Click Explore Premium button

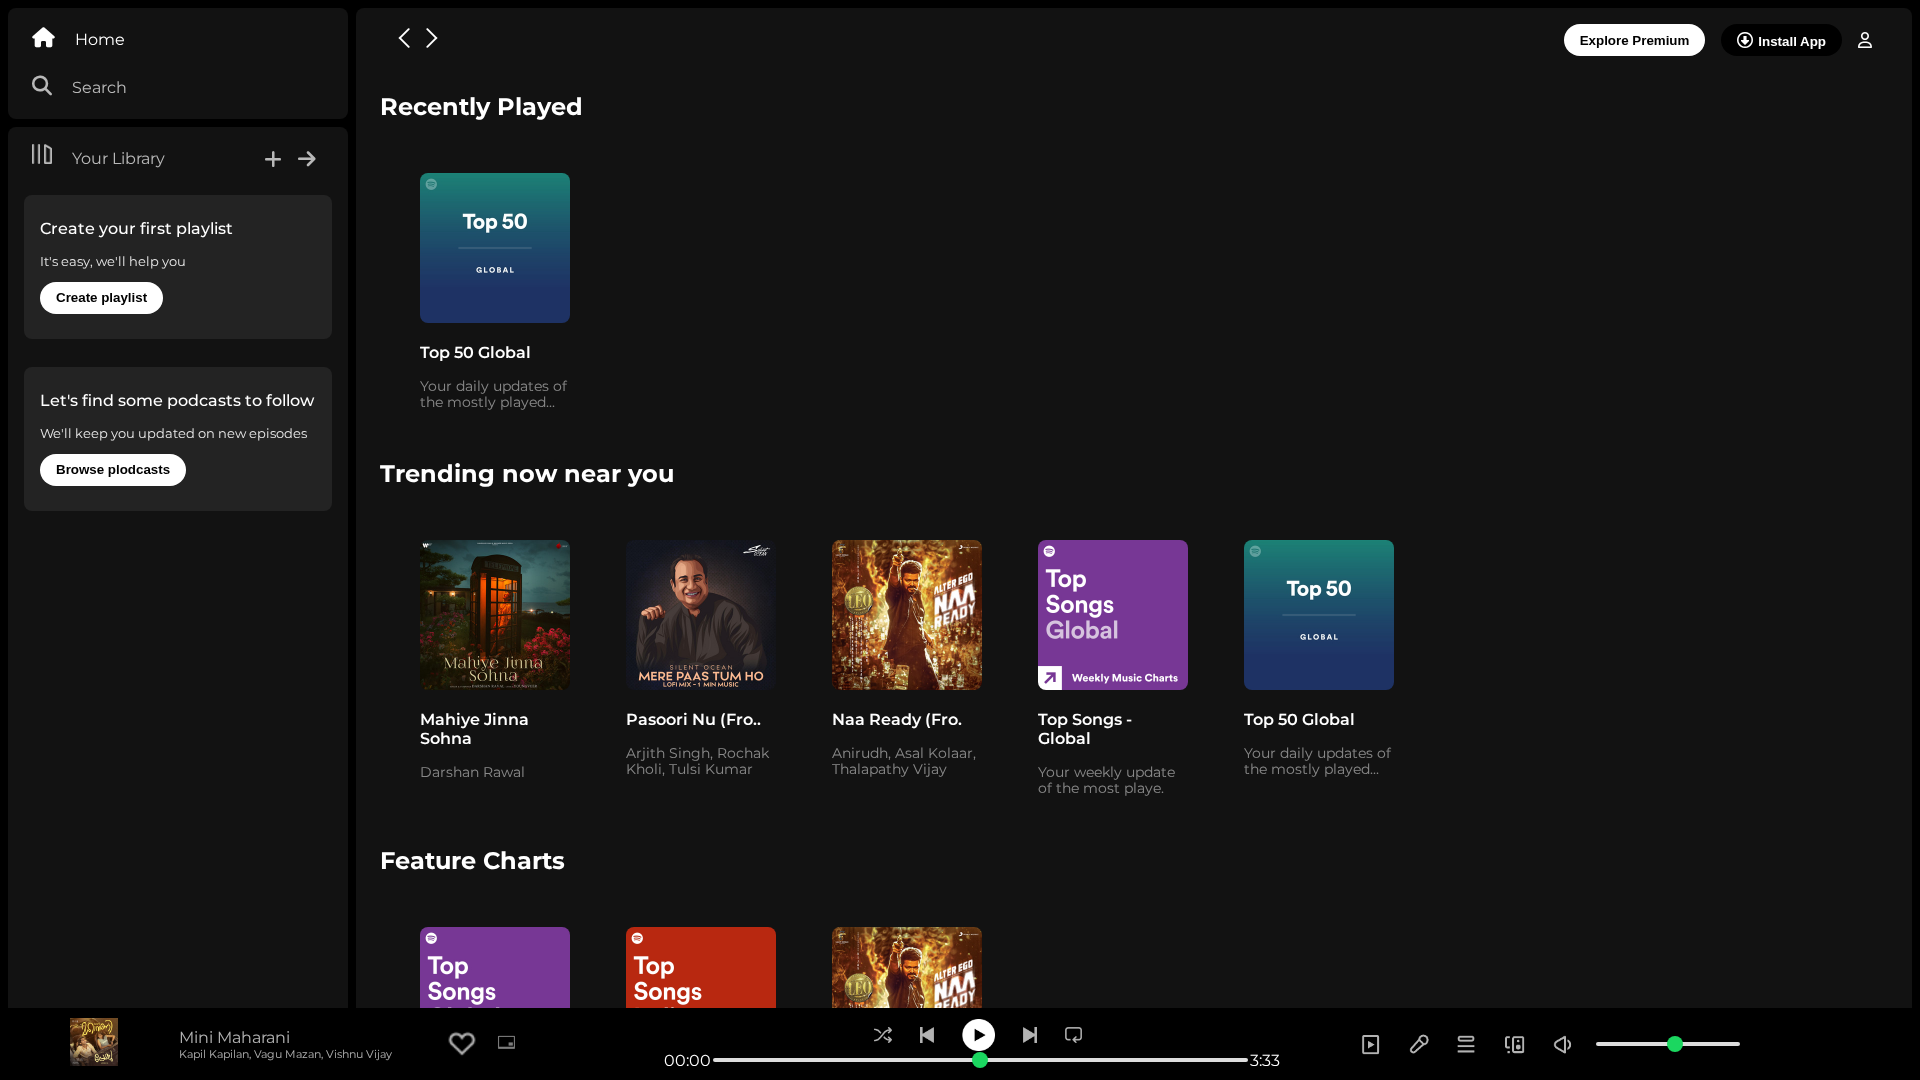pos(1634,40)
